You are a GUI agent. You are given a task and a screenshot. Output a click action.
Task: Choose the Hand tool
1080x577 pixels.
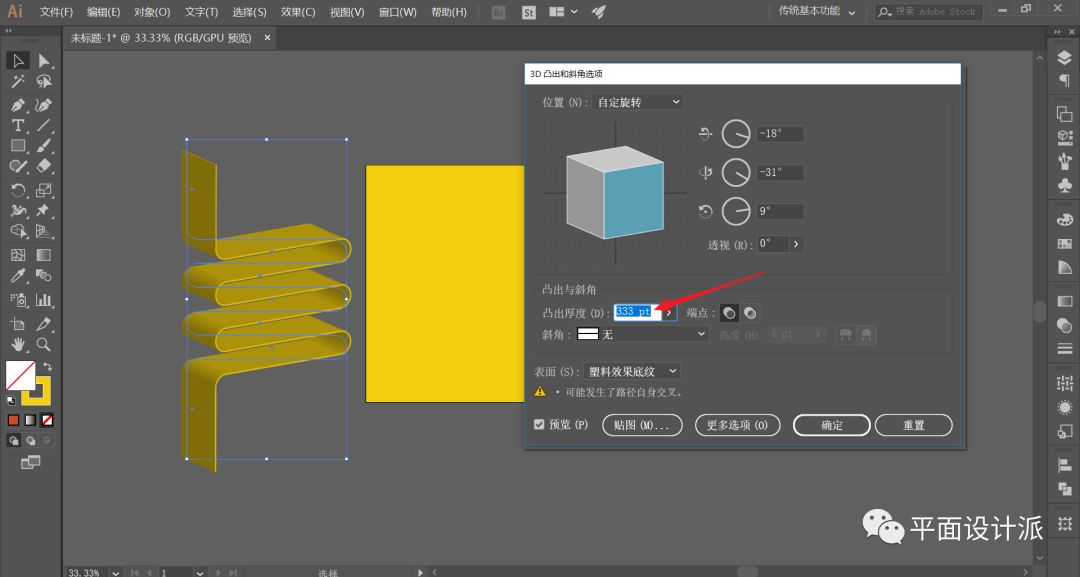[18, 344]
